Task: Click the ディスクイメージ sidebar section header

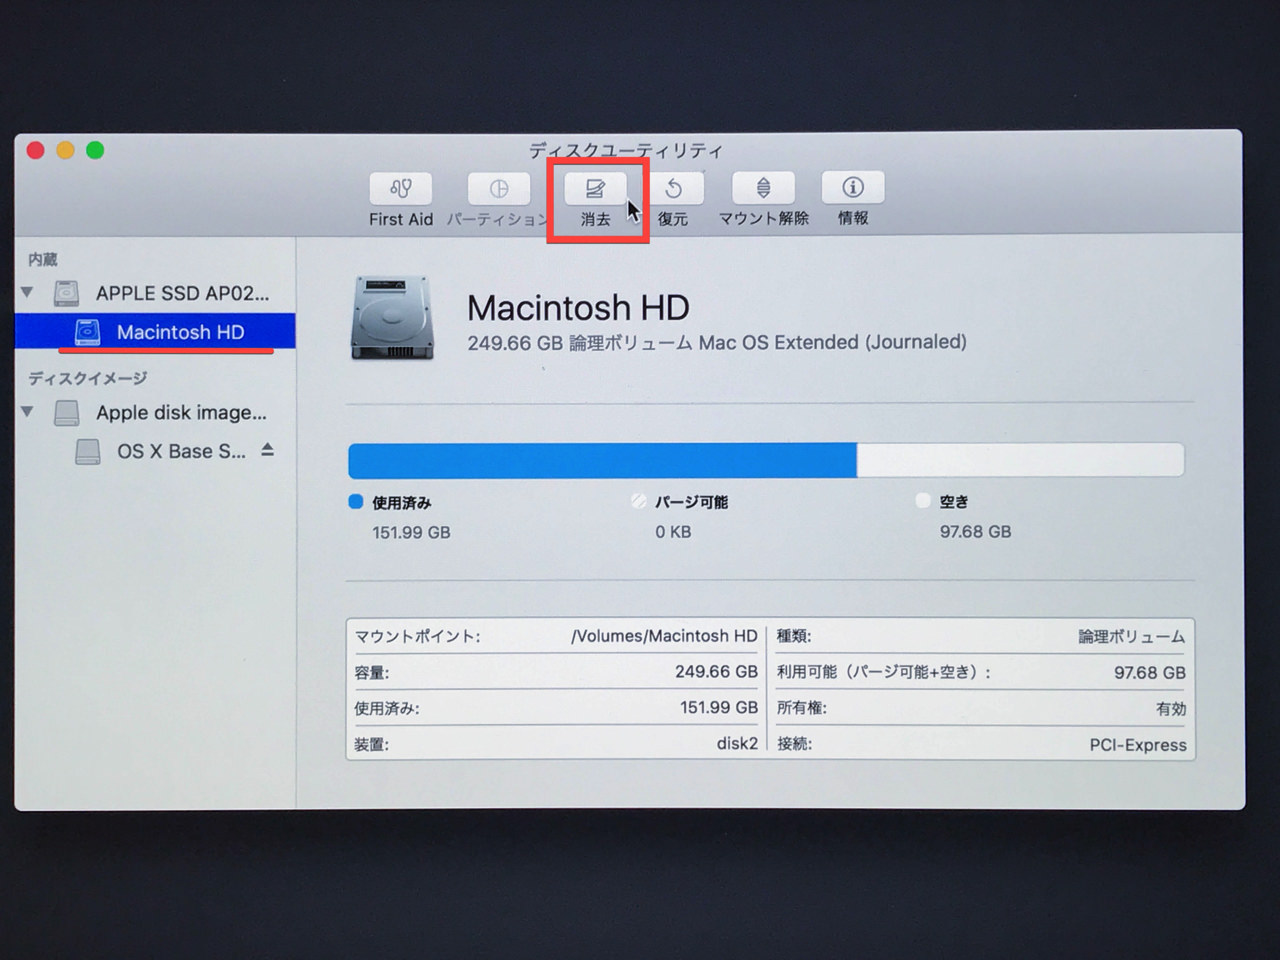Action: [x=87, y=378]
